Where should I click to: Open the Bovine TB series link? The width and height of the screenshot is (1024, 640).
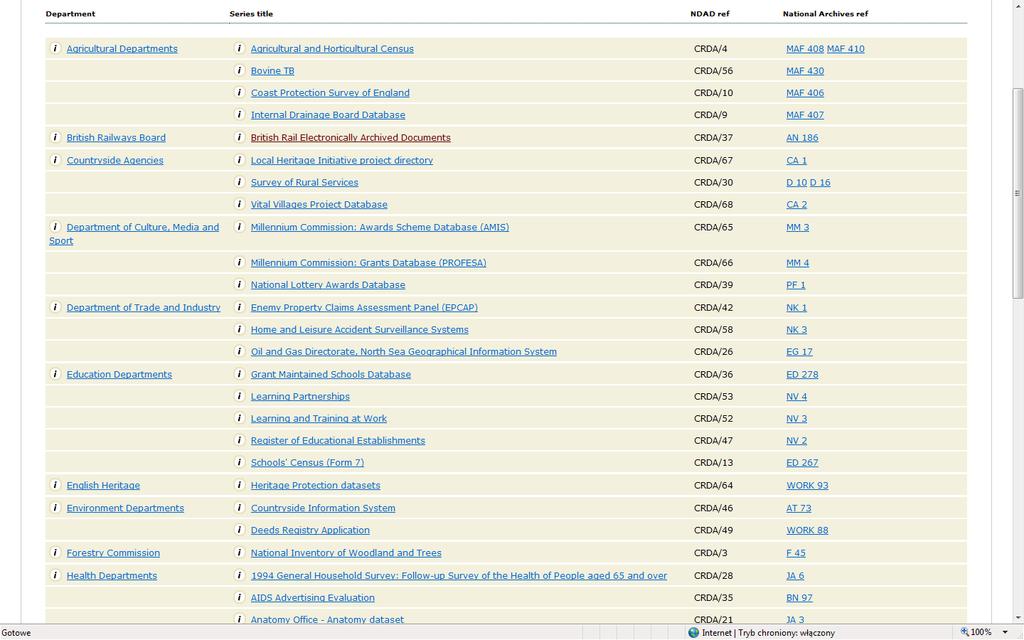click(x=272, y=71)
